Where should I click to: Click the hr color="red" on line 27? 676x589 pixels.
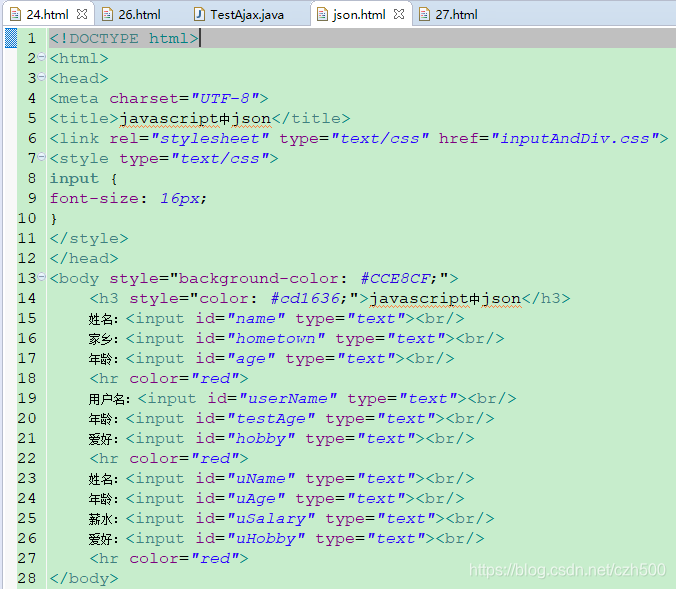click(x=169, y=558)
